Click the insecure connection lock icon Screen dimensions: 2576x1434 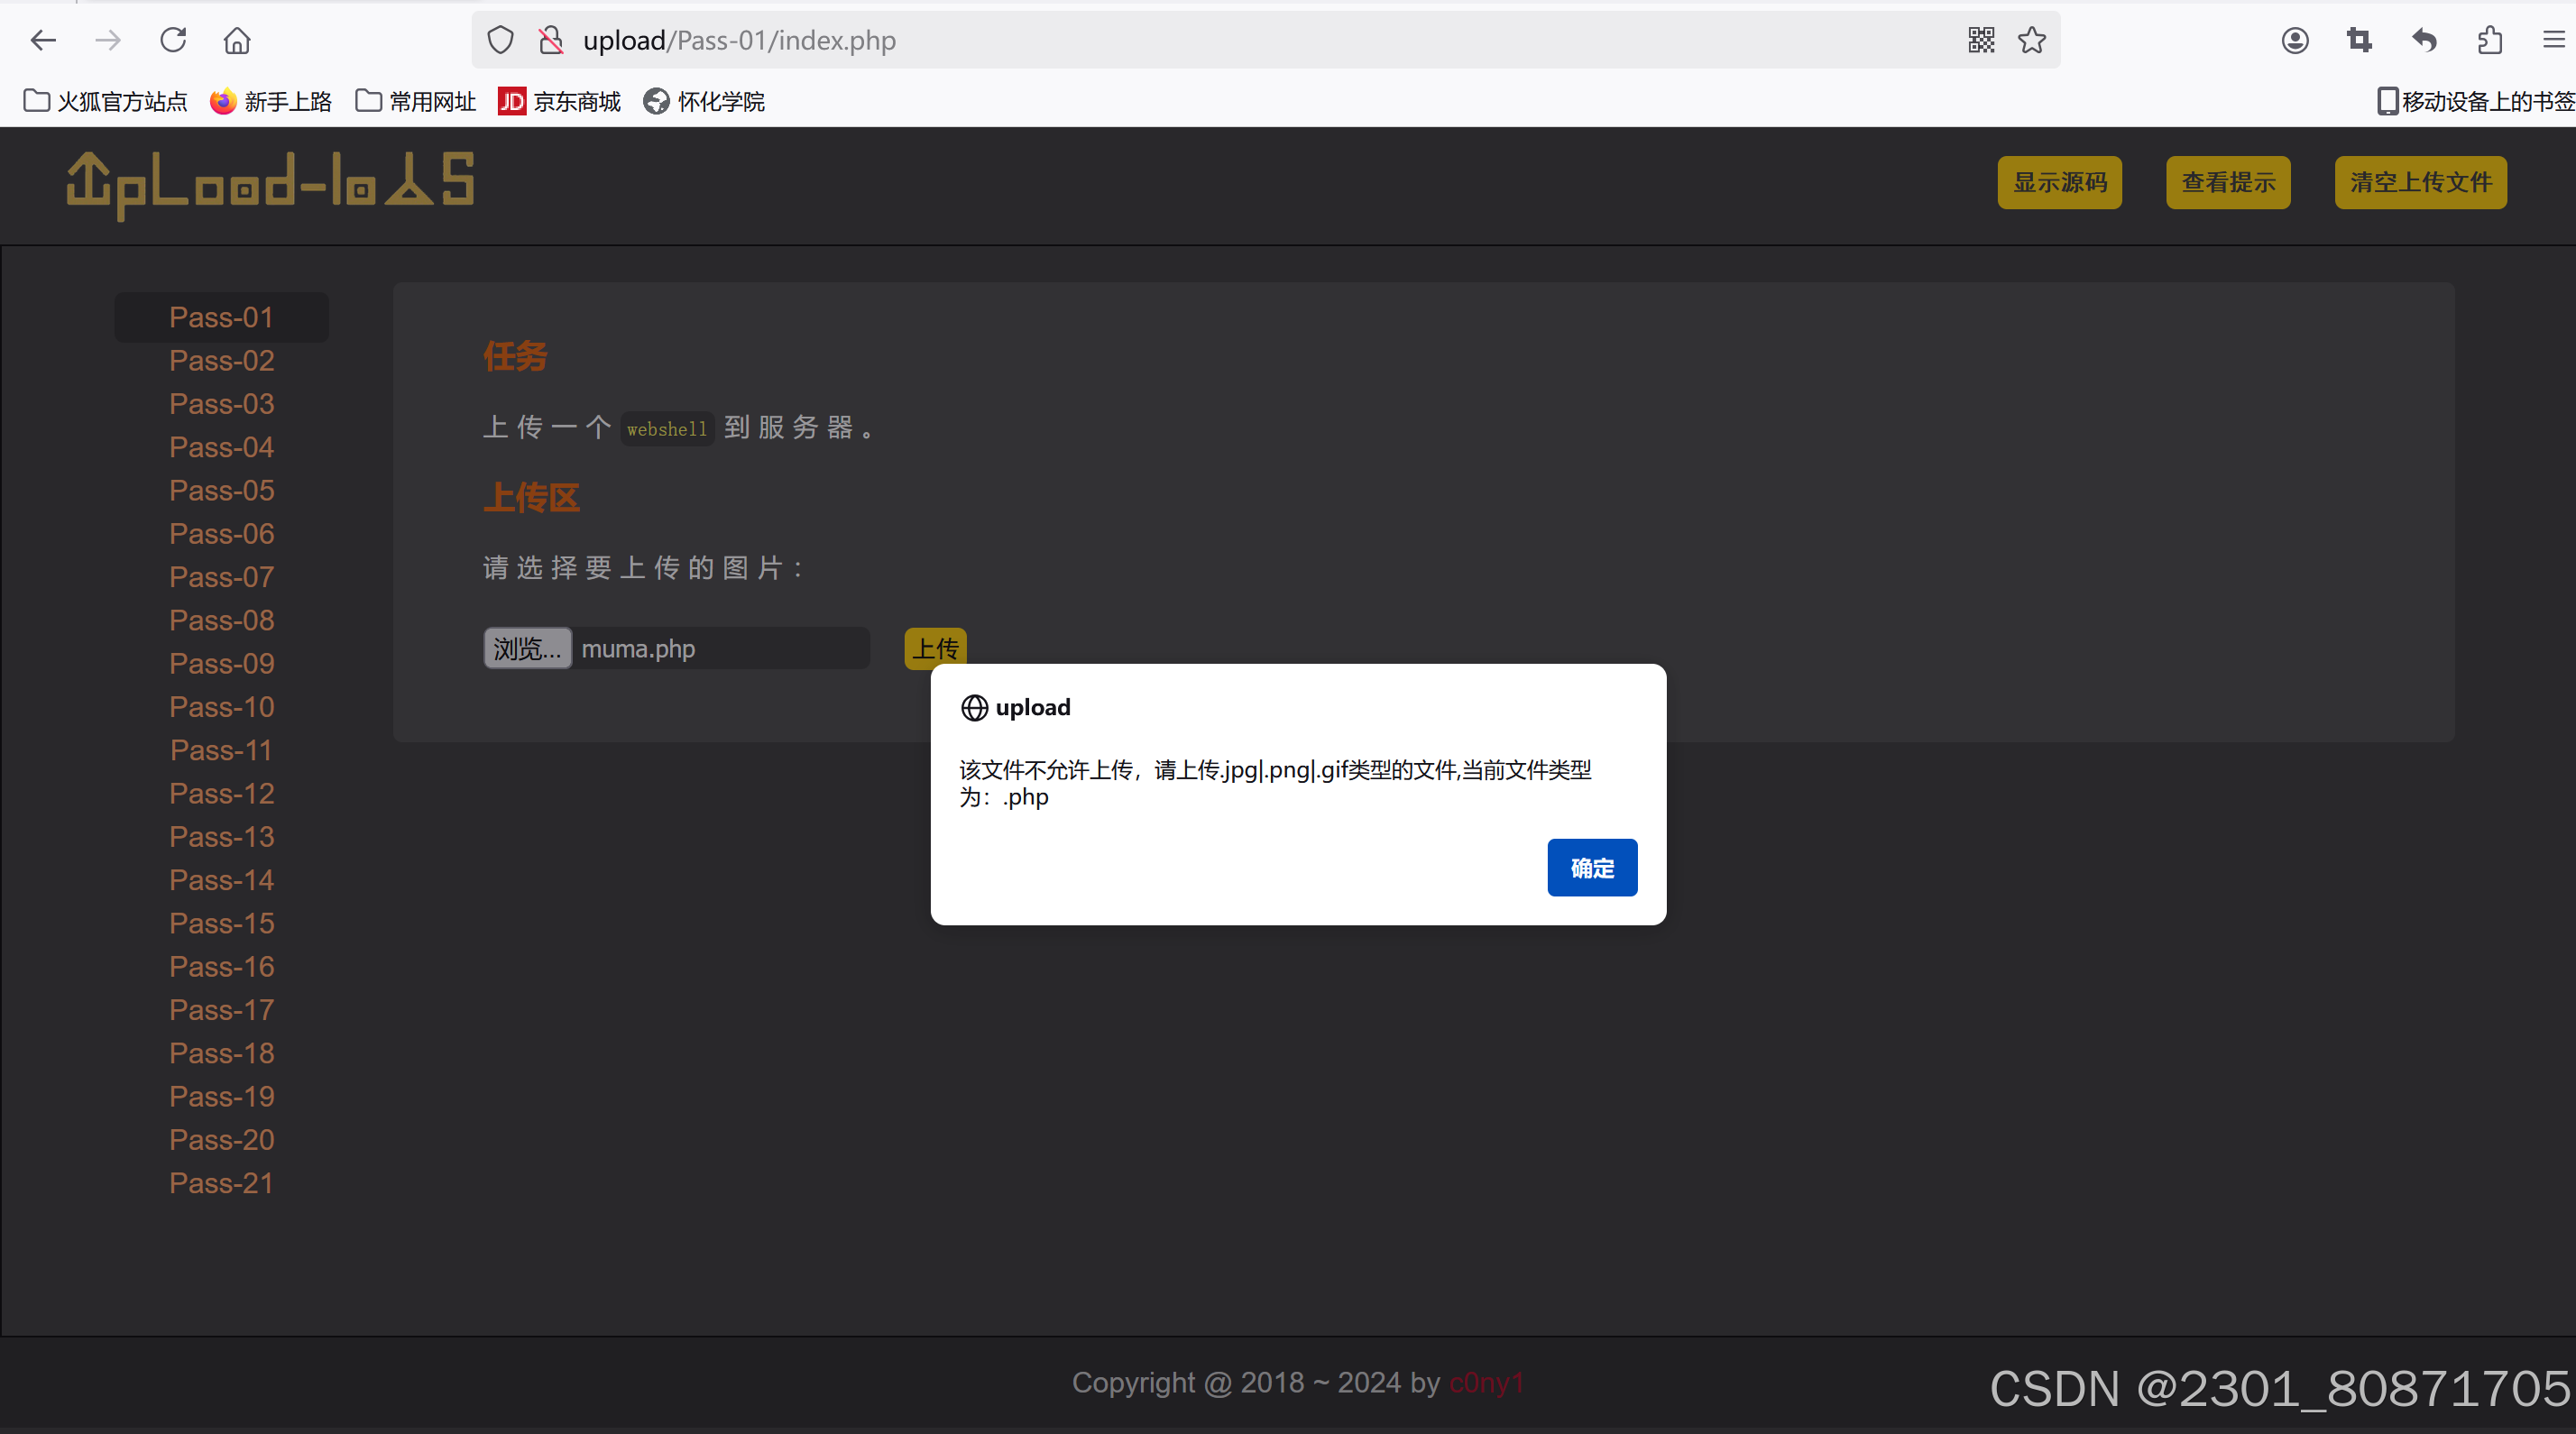pyautogui.click(x=551, y=40)
